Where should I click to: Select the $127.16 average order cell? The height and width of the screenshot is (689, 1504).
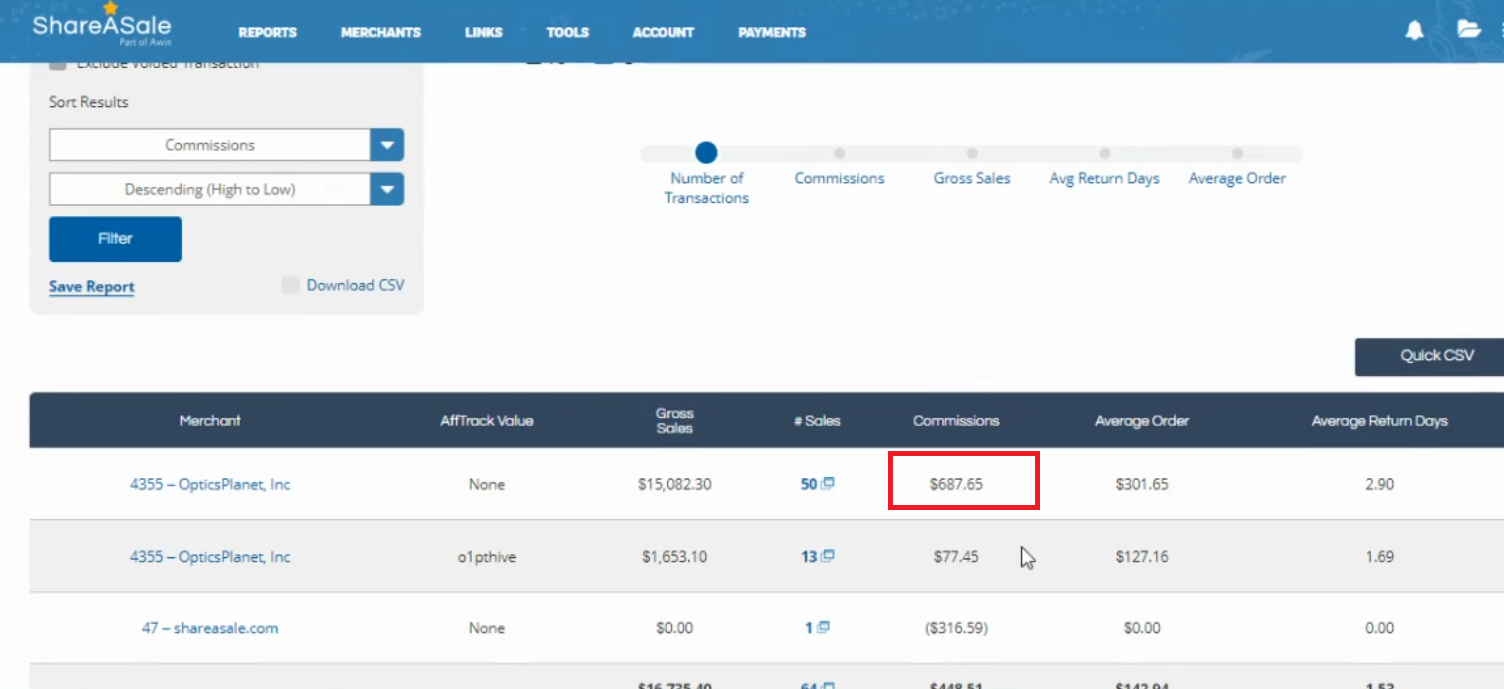[x=1142, y=556]
